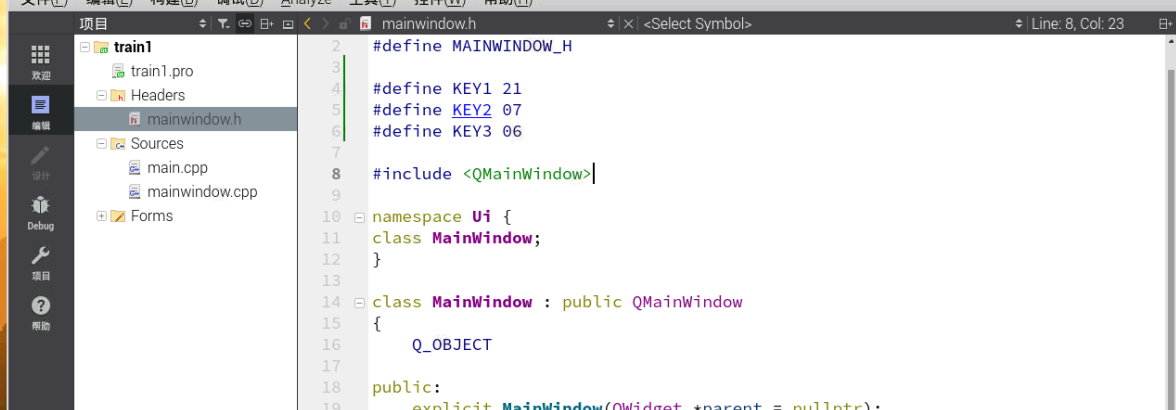Open the Help (帮助) mode
Image resolution: width=1176 pixels, height=410 pixels.
40,313
